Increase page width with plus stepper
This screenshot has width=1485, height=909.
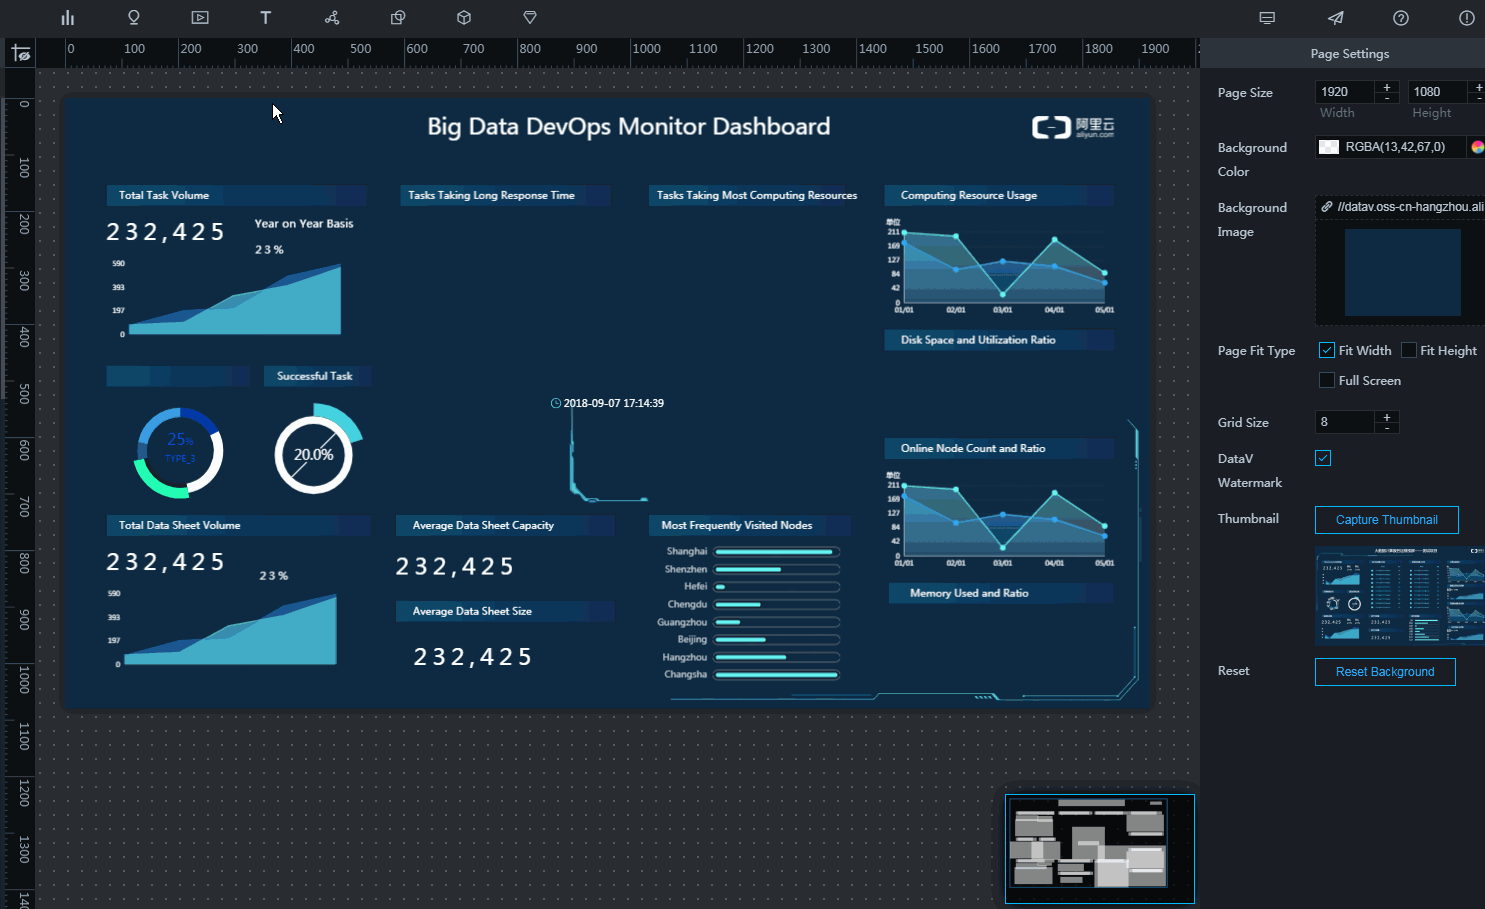[1387, 87]
